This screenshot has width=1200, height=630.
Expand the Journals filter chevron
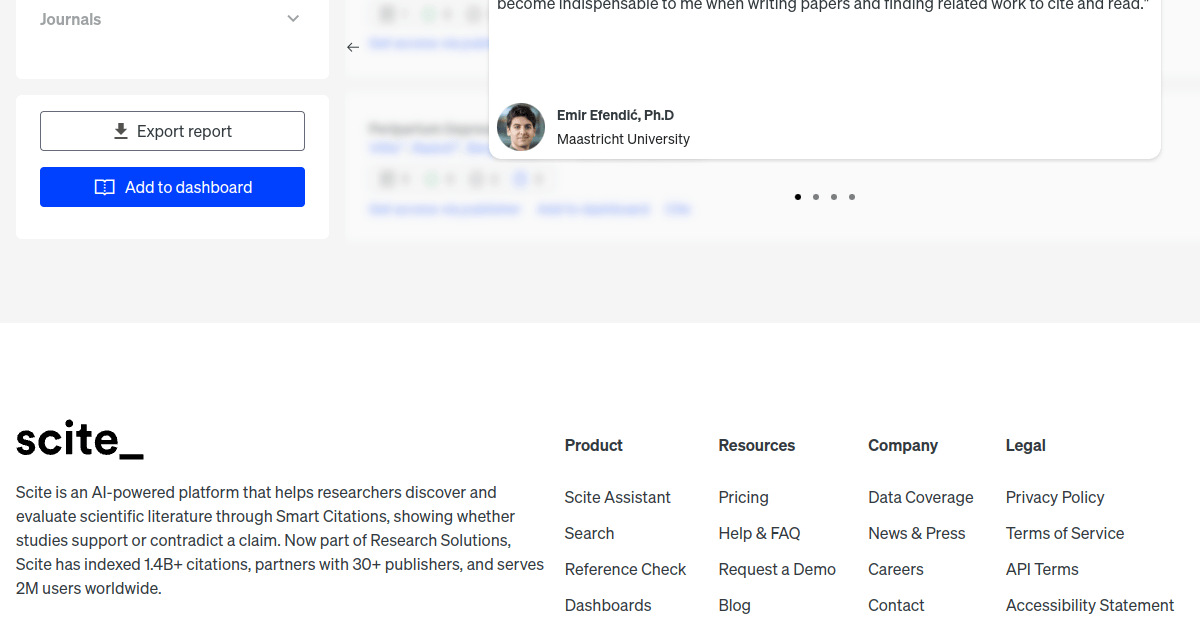(293, 19)
